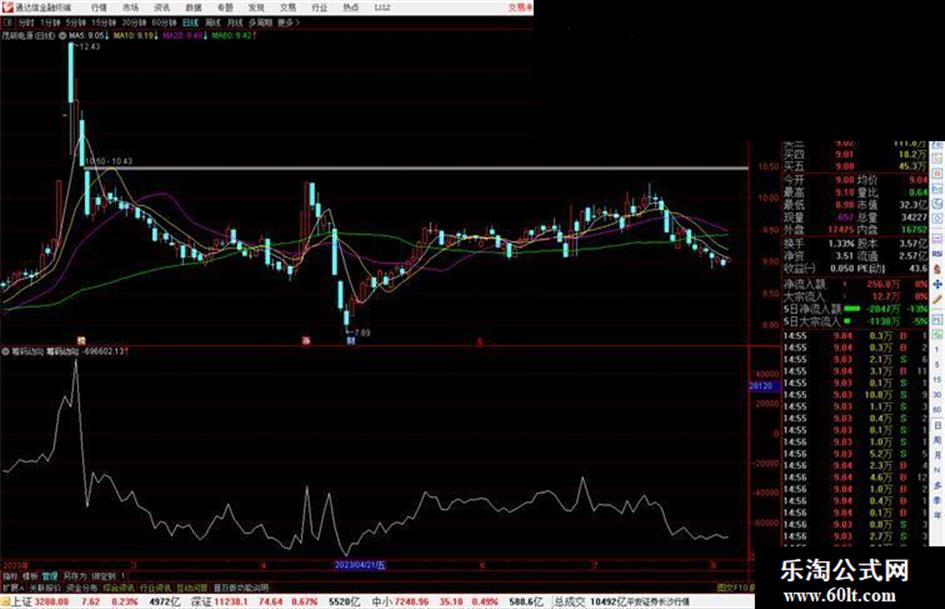The width and height of the screenshot is (945, 609).
Task: Click the blue four-arrow move icon
Action: pyautogui.click(x=937, y=283)
